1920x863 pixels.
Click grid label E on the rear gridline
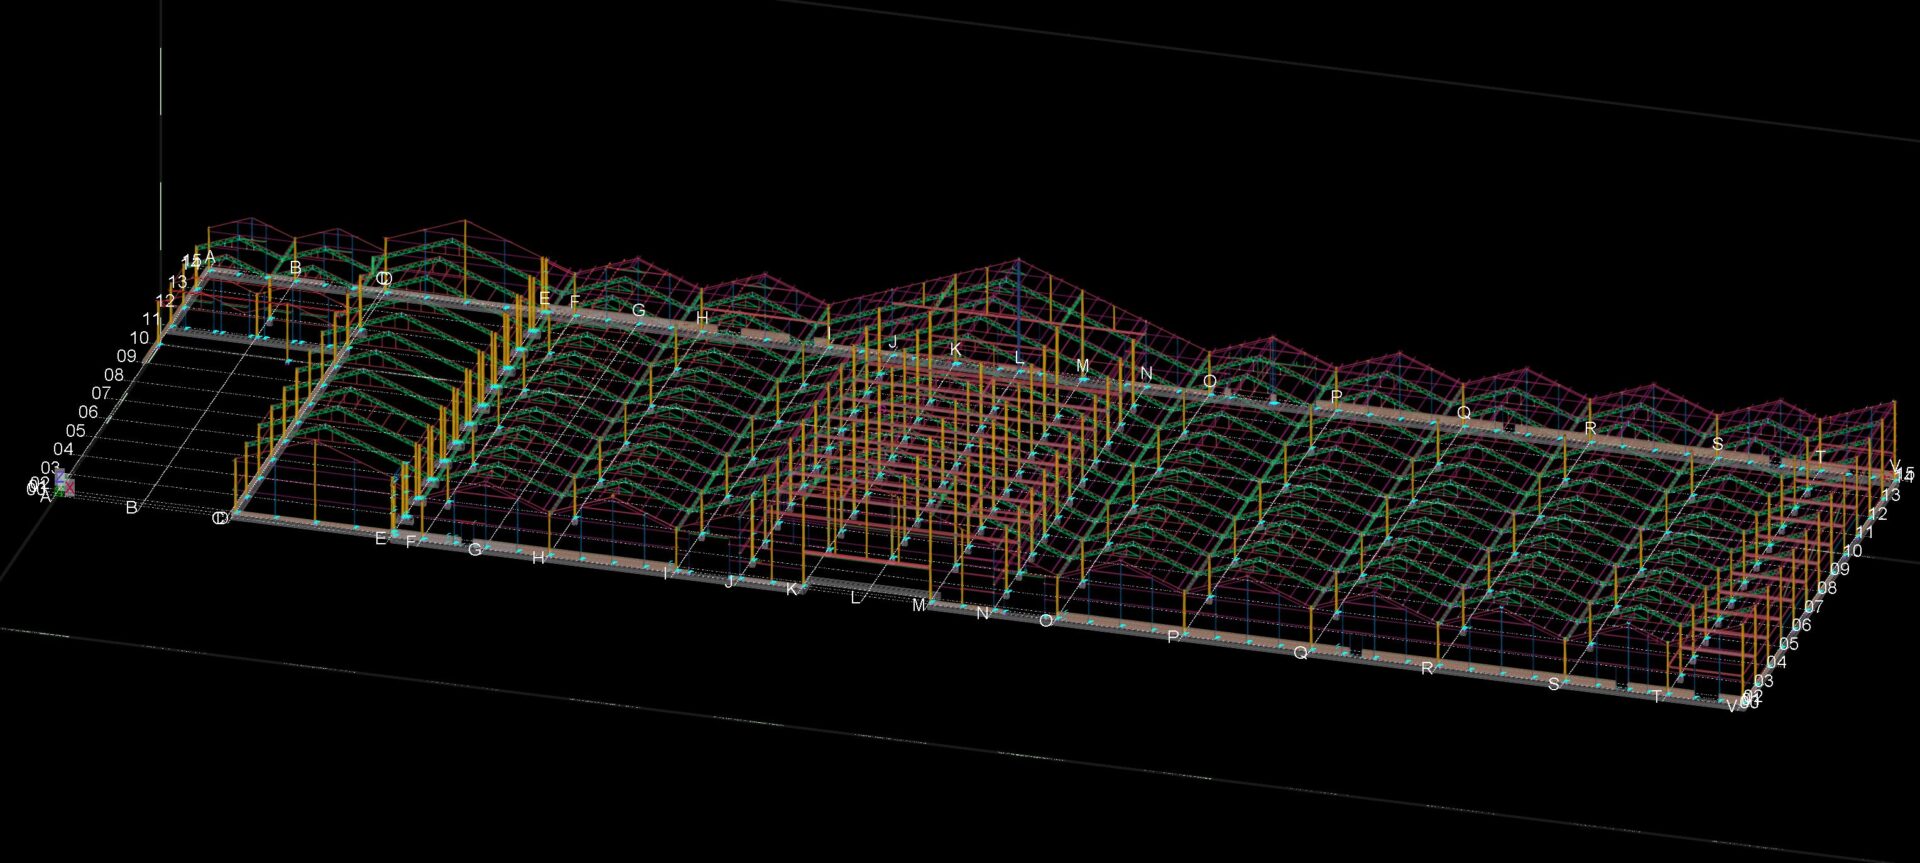click(544, 298)
